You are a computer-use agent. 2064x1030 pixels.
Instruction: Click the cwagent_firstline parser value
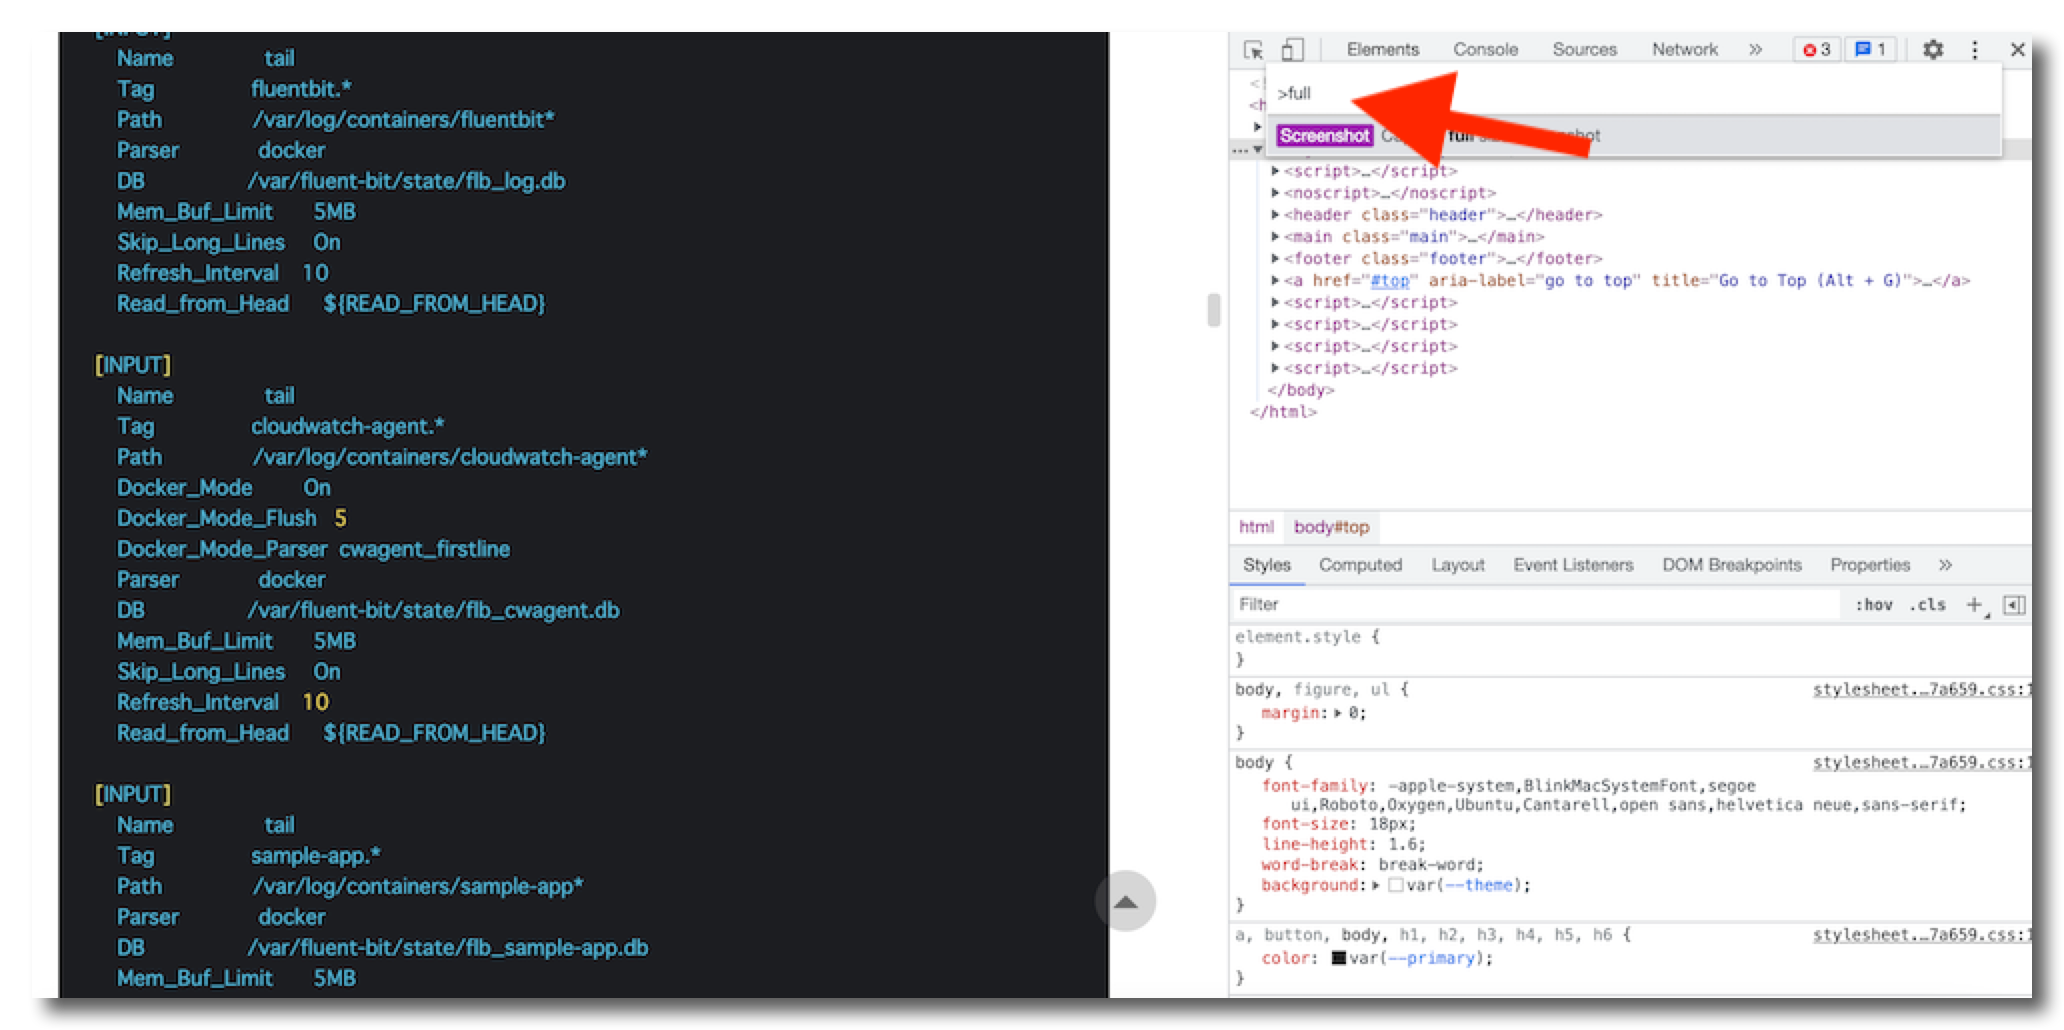[x=424, y=549]
